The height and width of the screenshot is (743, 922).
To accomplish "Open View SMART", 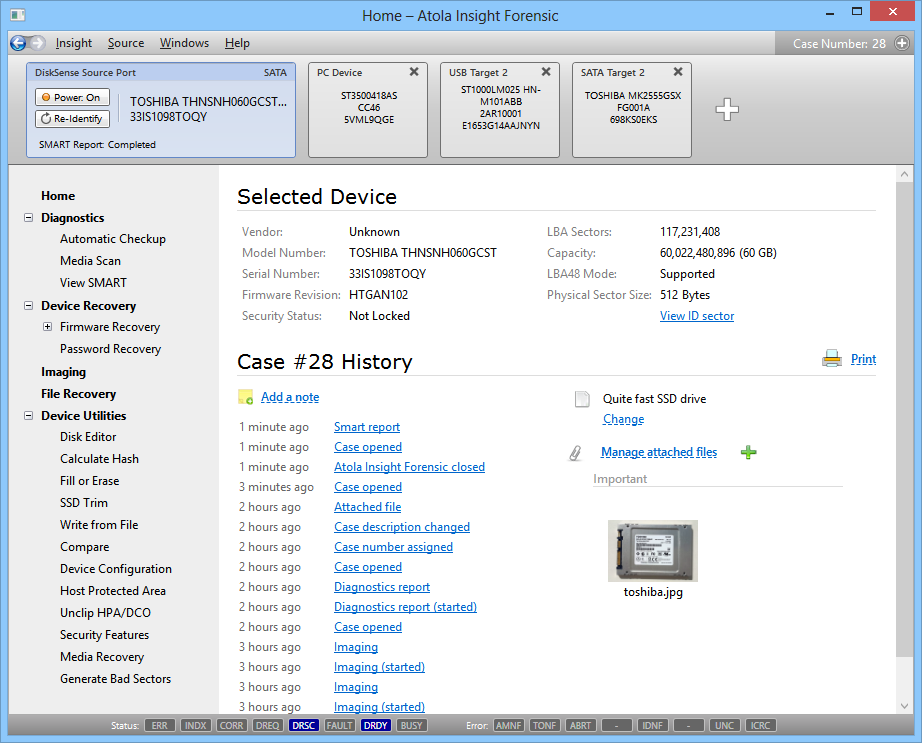I will coord(93,283).
